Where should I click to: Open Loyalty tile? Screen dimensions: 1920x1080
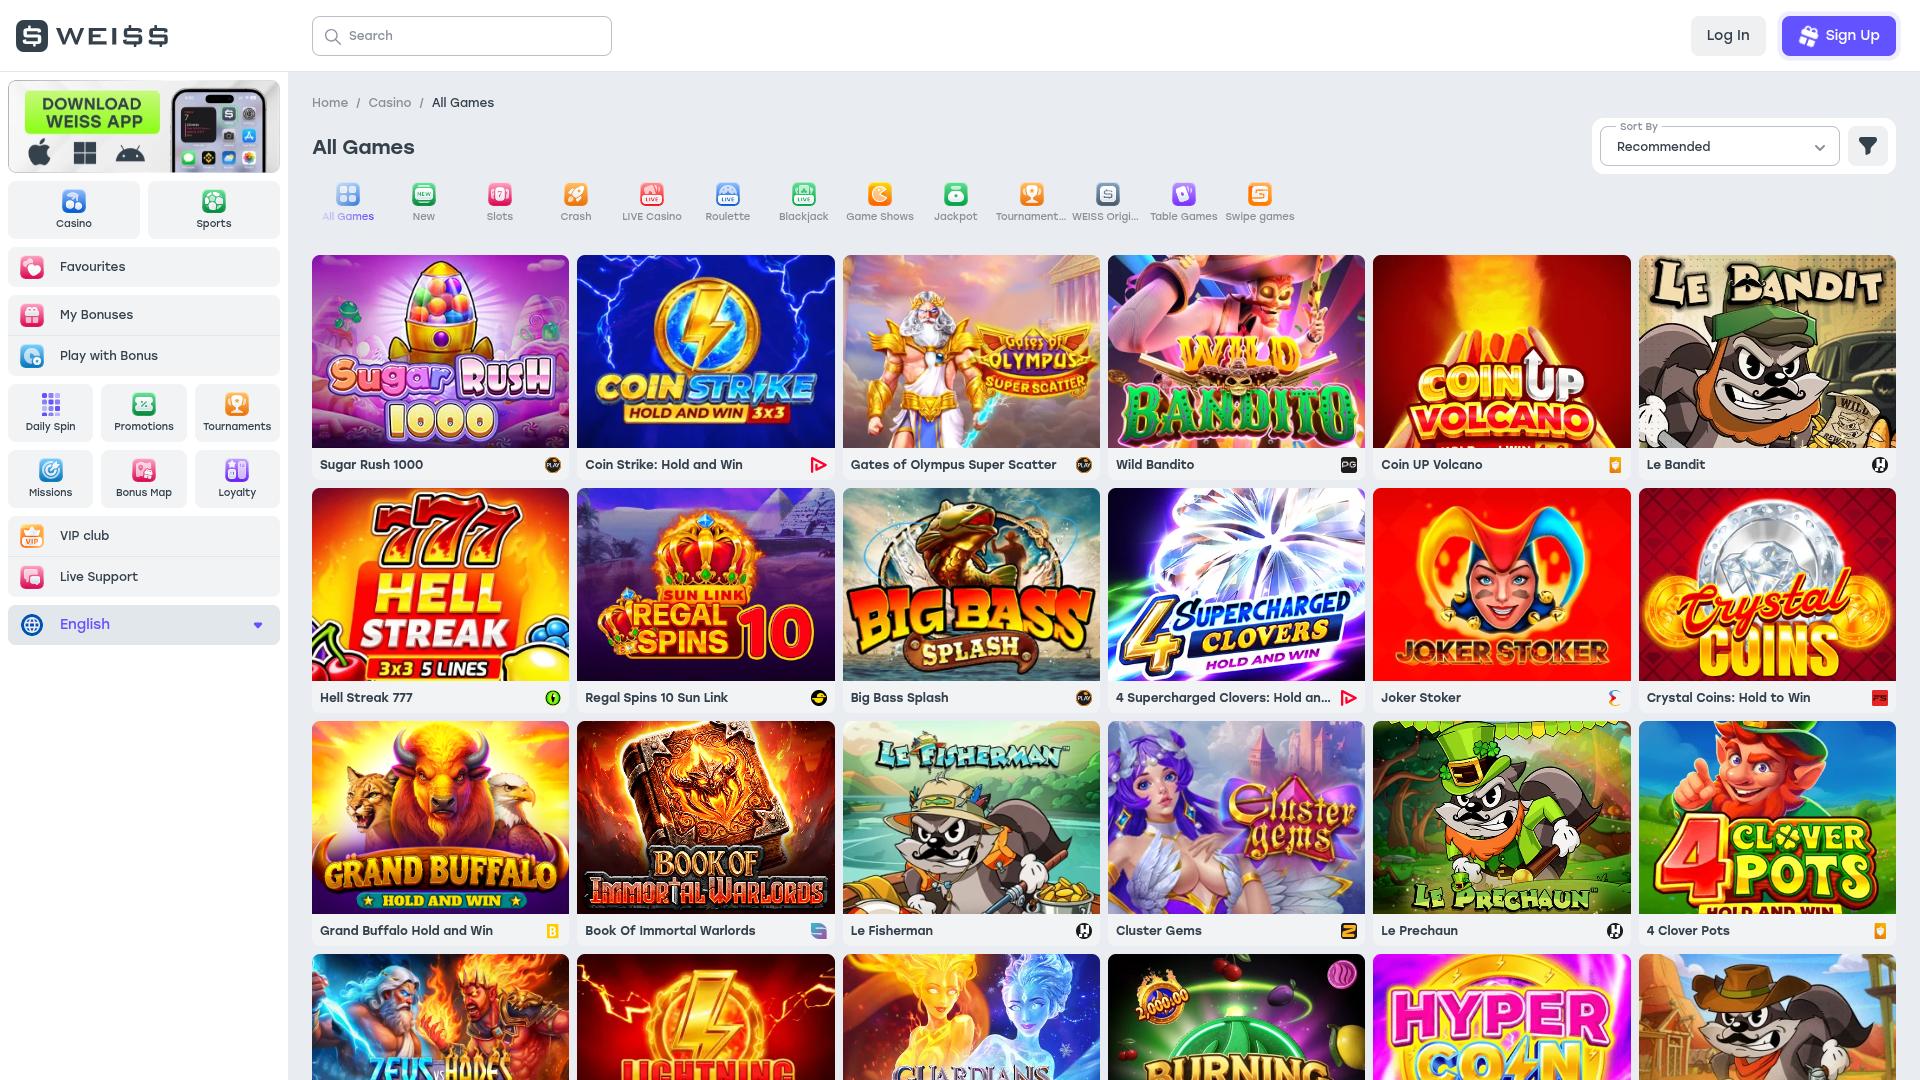237,479
